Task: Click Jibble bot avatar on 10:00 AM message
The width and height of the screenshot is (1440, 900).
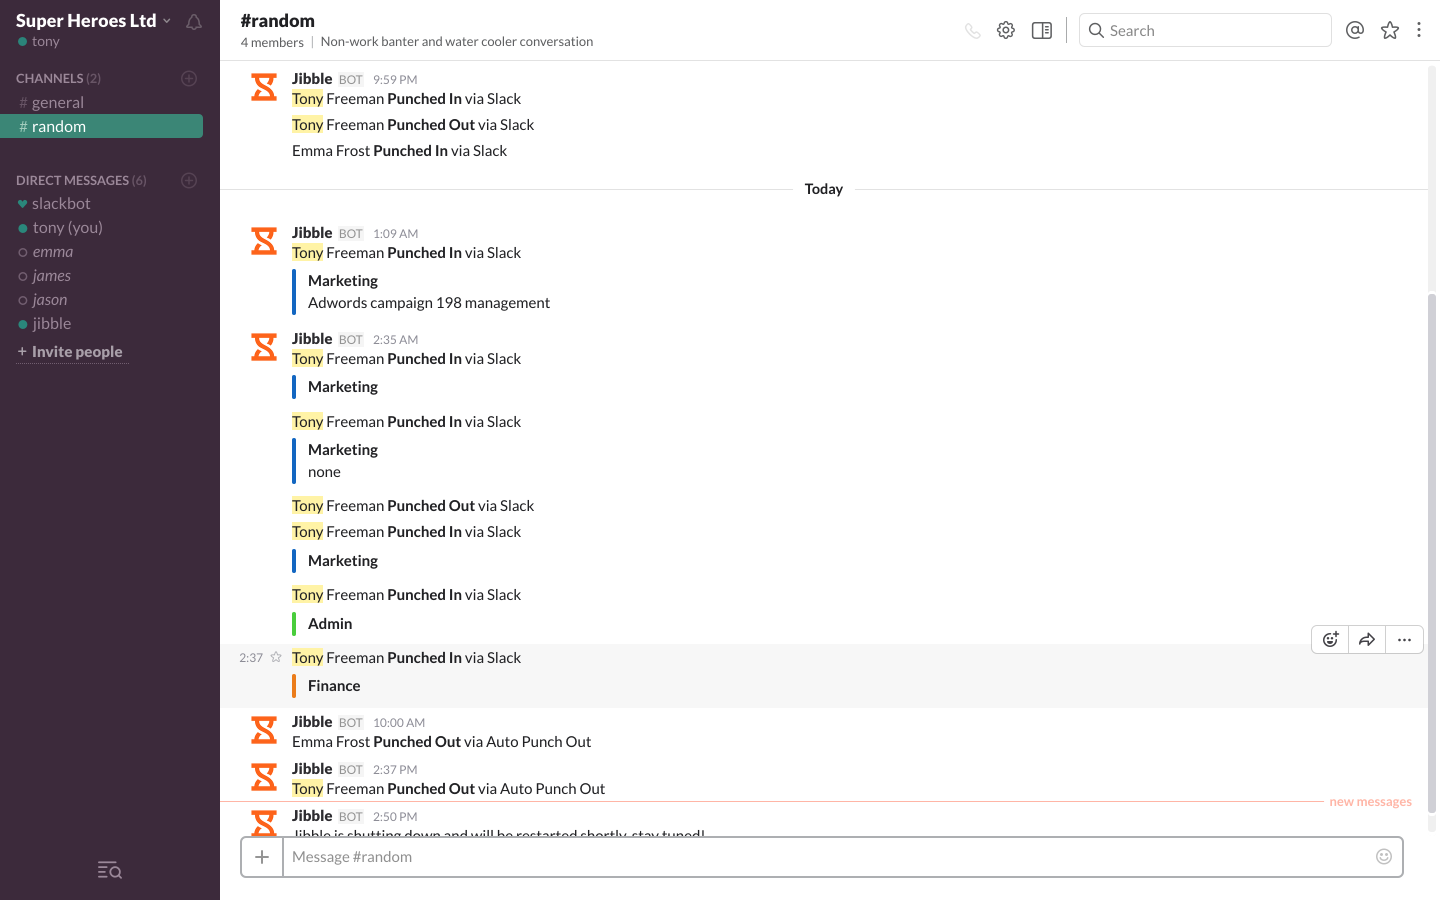Action: coord(264,730)
